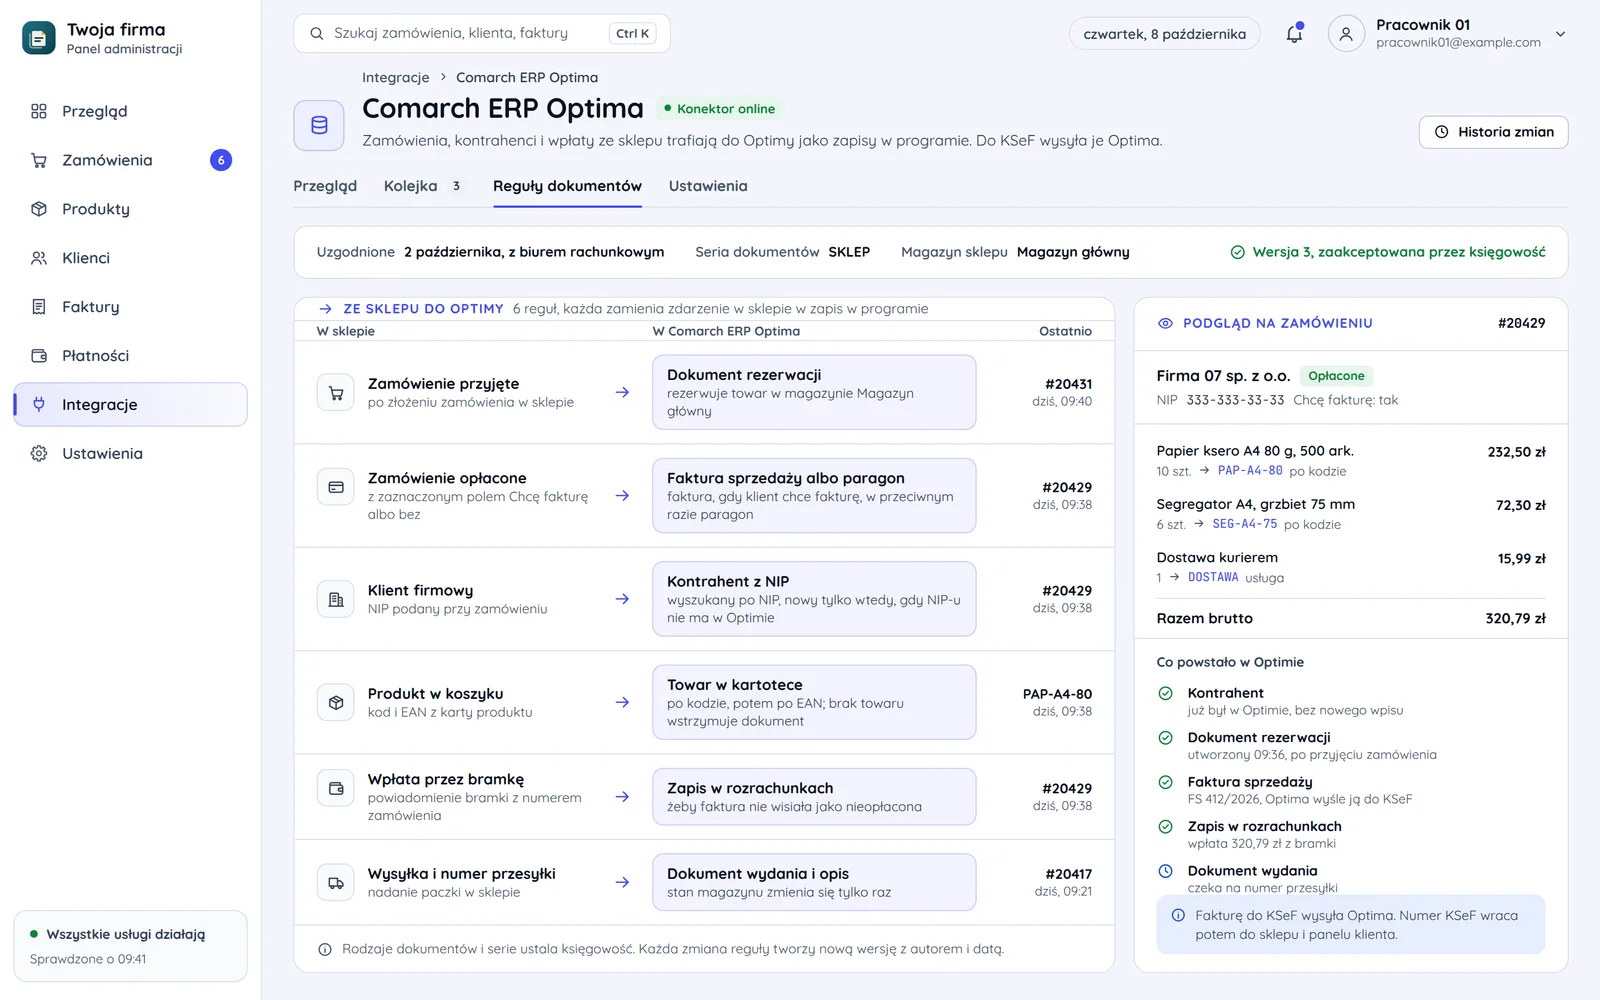Click the arrow in Klient firmowy rule row
The height and width of the screenshot is (1000, 1600).
coord(622,599)
